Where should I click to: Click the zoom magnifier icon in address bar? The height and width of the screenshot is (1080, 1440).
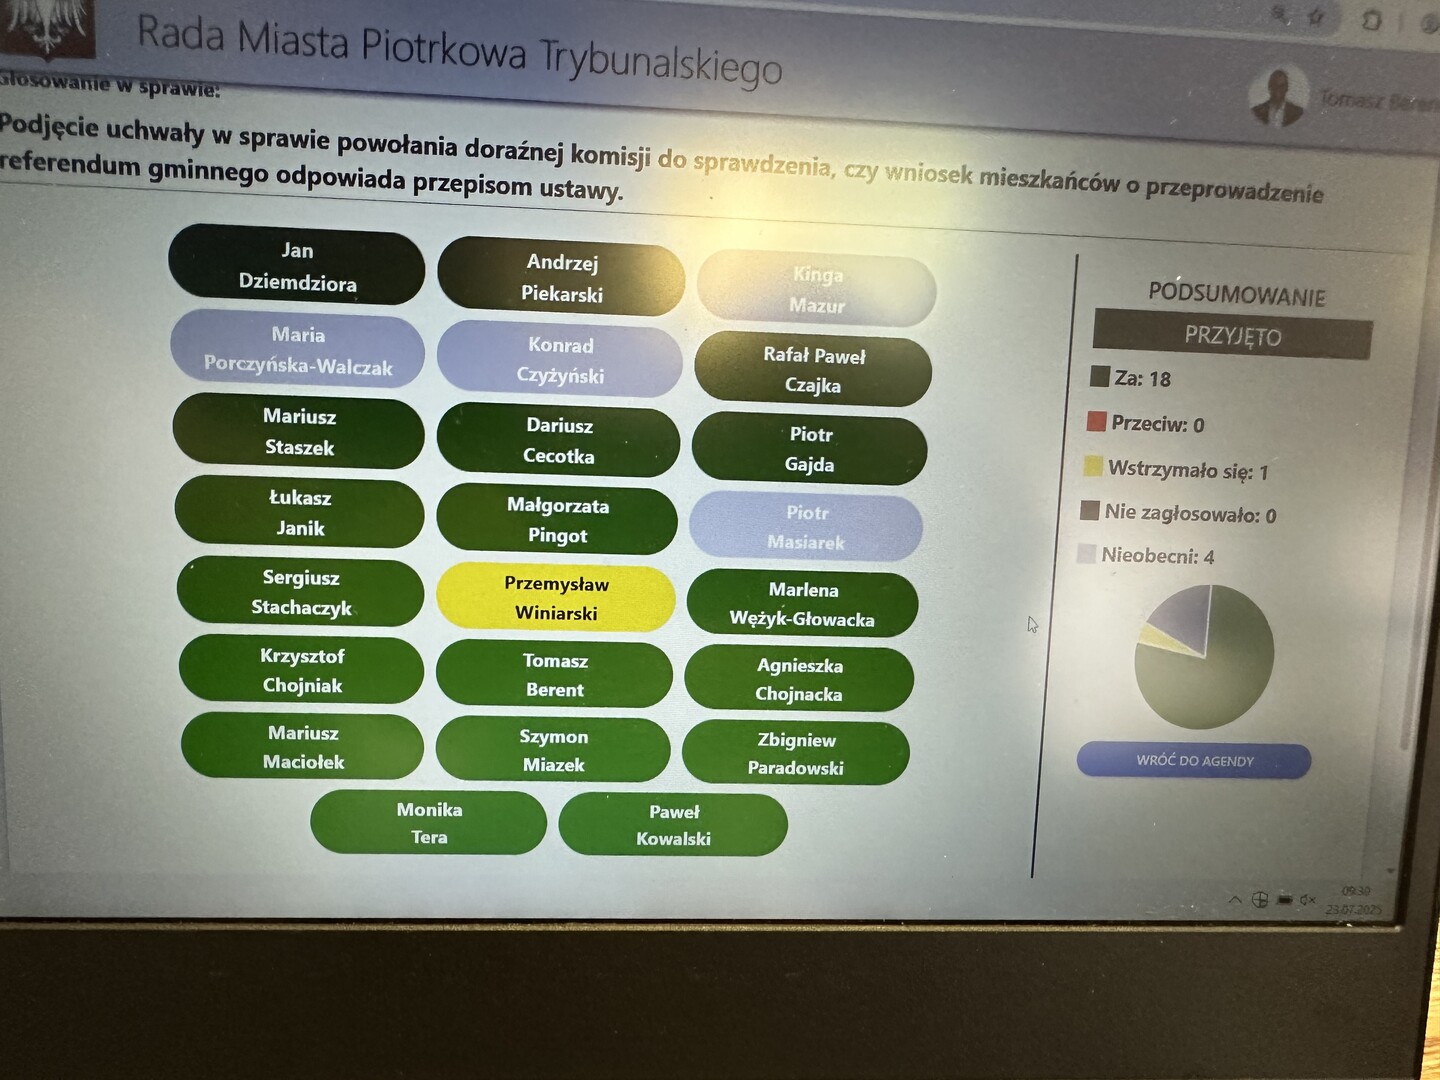(x=1280, y=14)
